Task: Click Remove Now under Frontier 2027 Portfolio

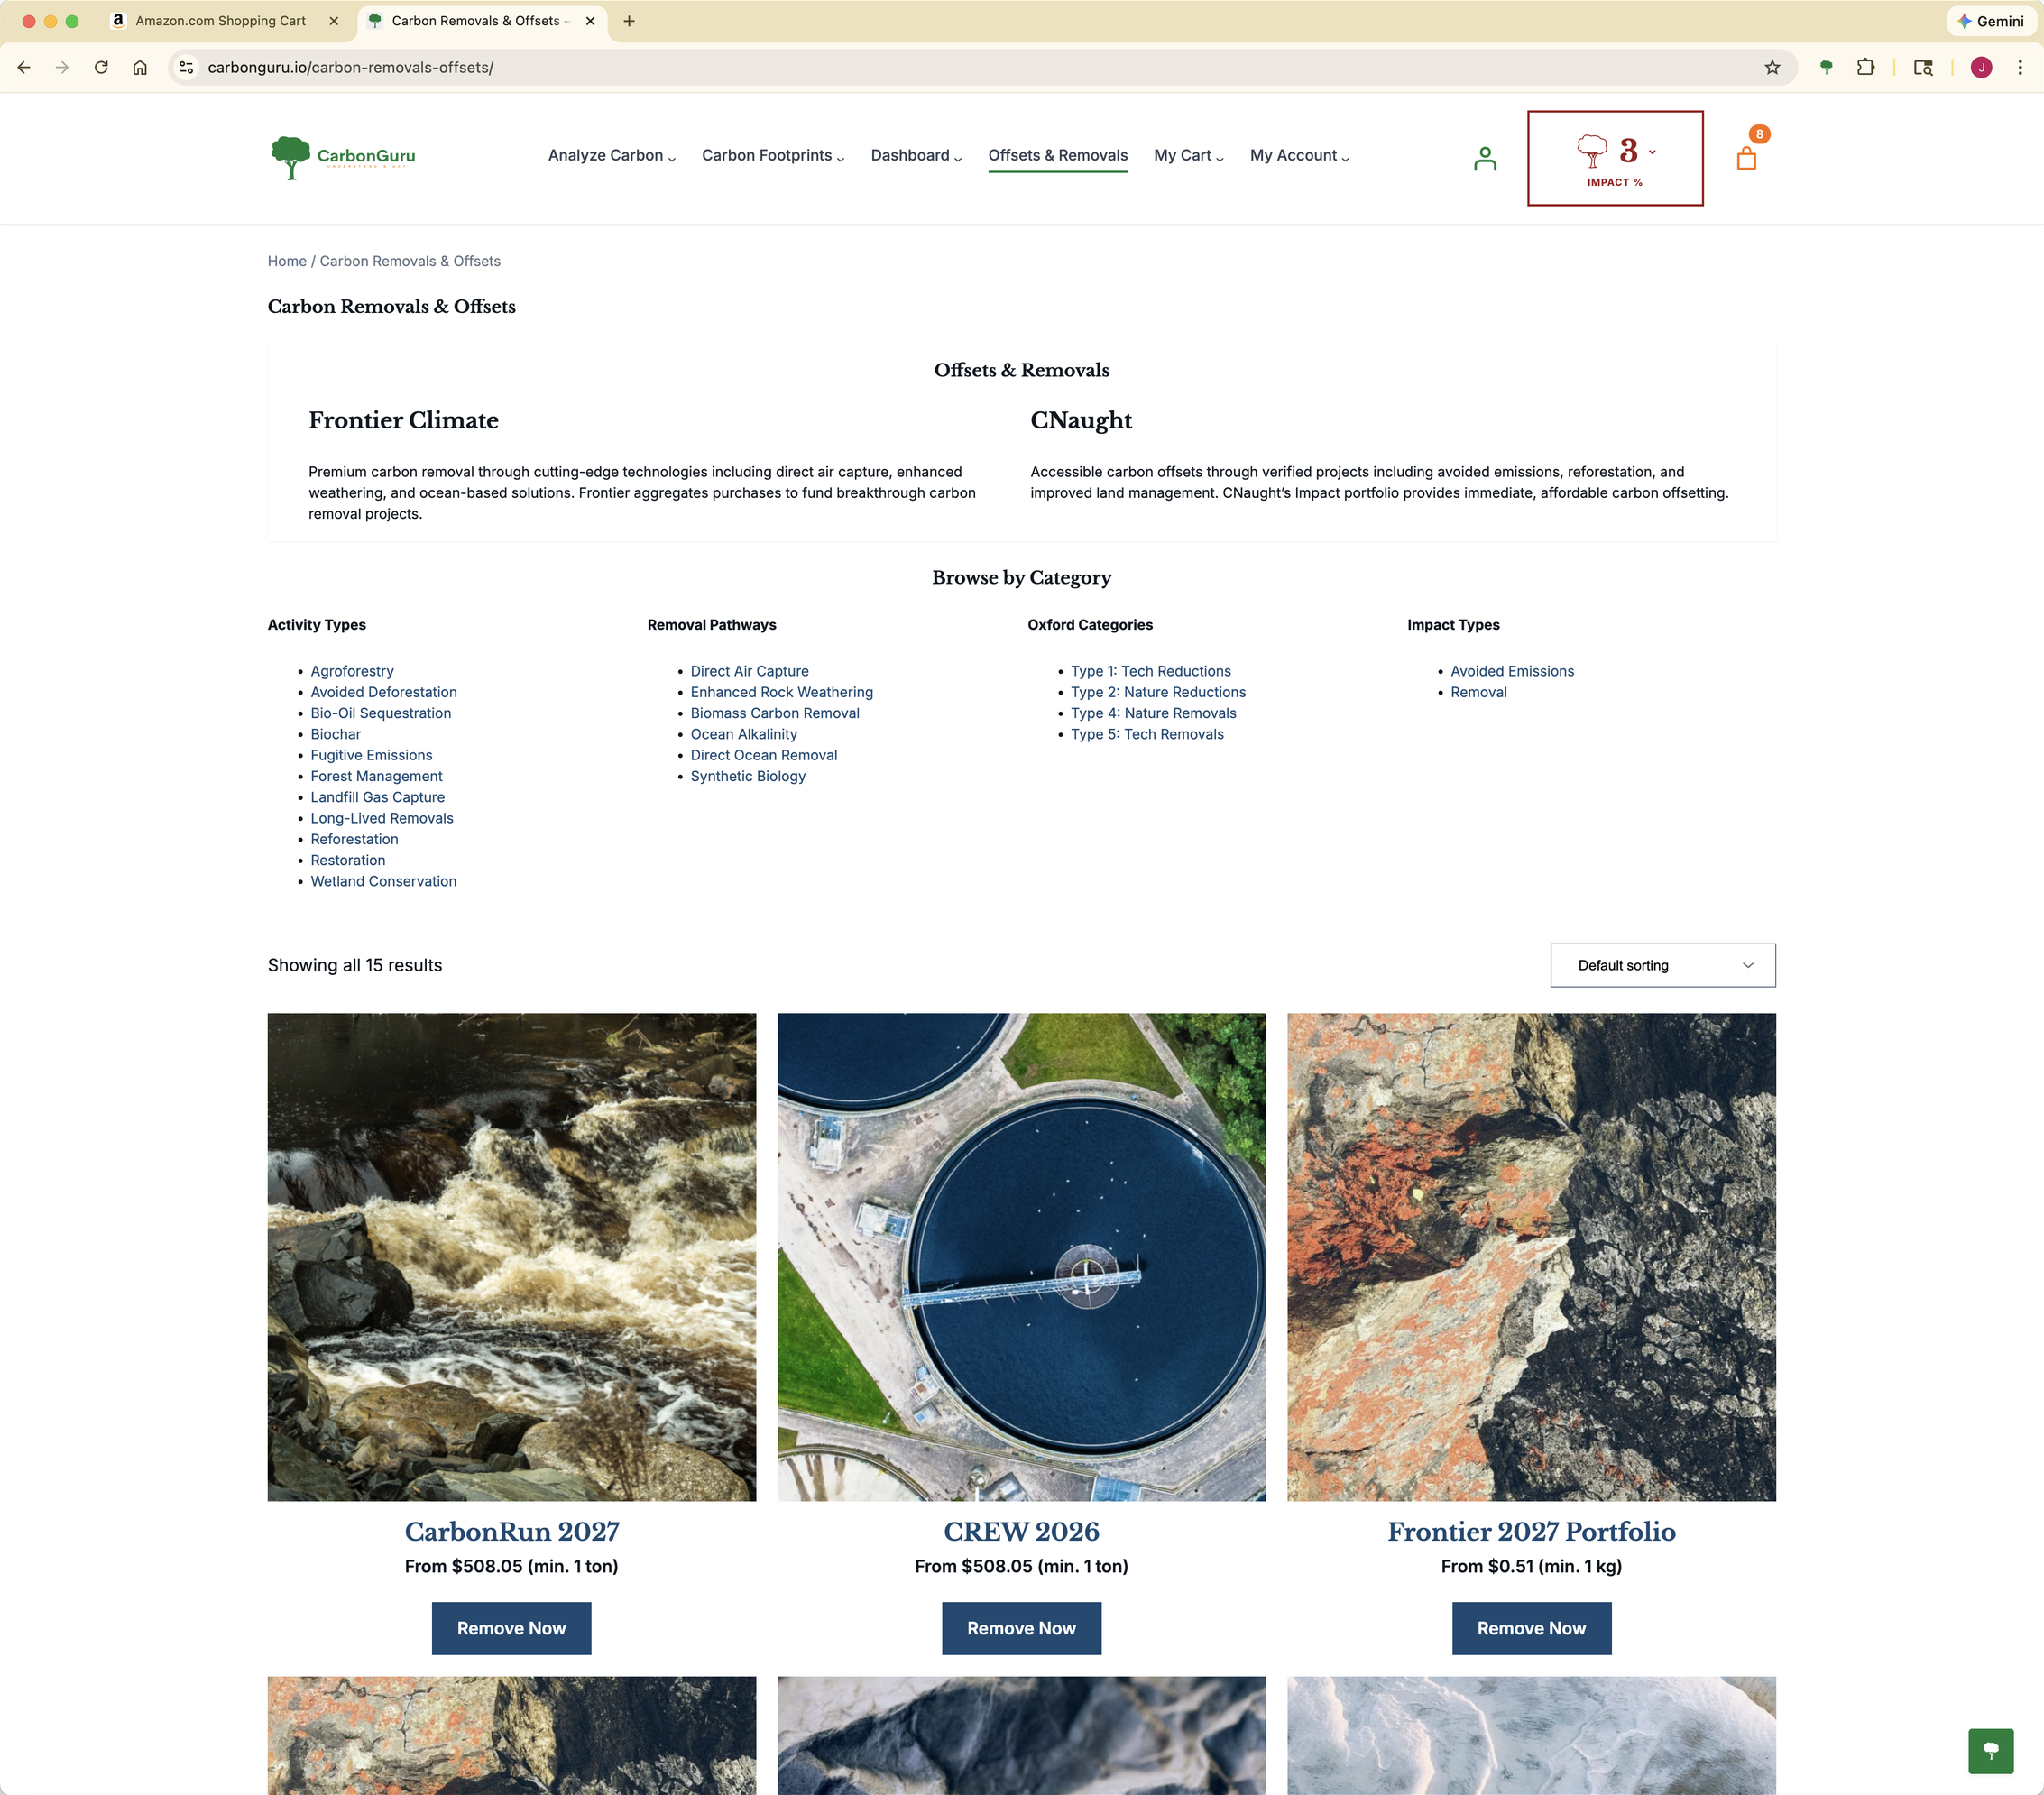Action: (x=1532, y=1628)
